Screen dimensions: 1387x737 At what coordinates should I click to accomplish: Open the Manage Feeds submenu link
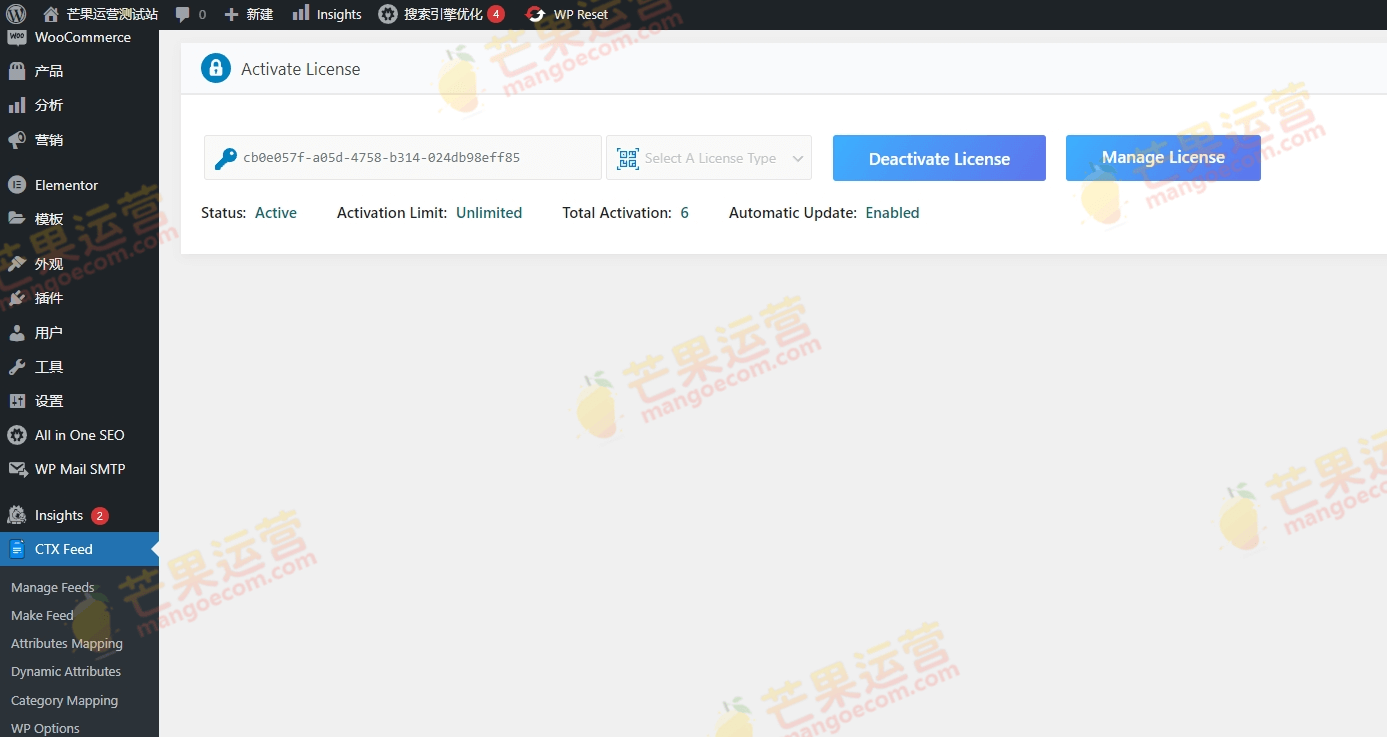52,588
